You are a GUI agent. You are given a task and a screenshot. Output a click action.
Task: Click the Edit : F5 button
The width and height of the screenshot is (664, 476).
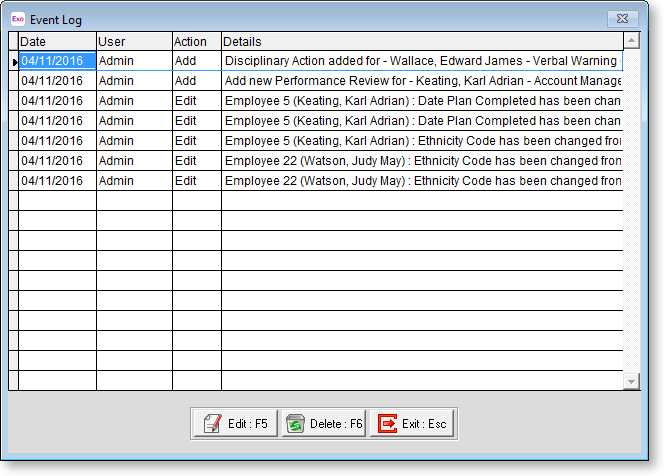tap(235, 424)
